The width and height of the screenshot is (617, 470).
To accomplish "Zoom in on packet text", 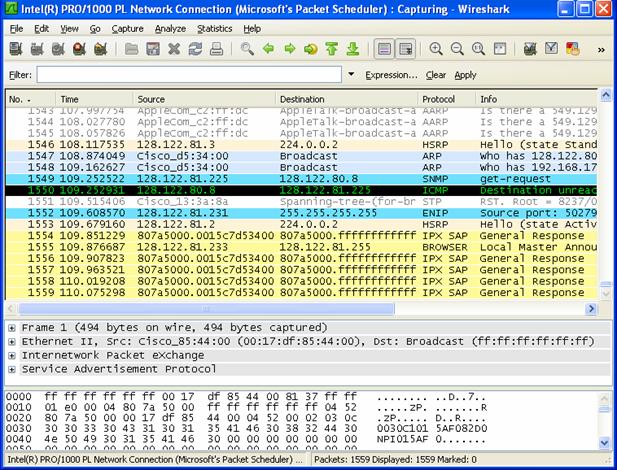I will (x=436, y=48).
